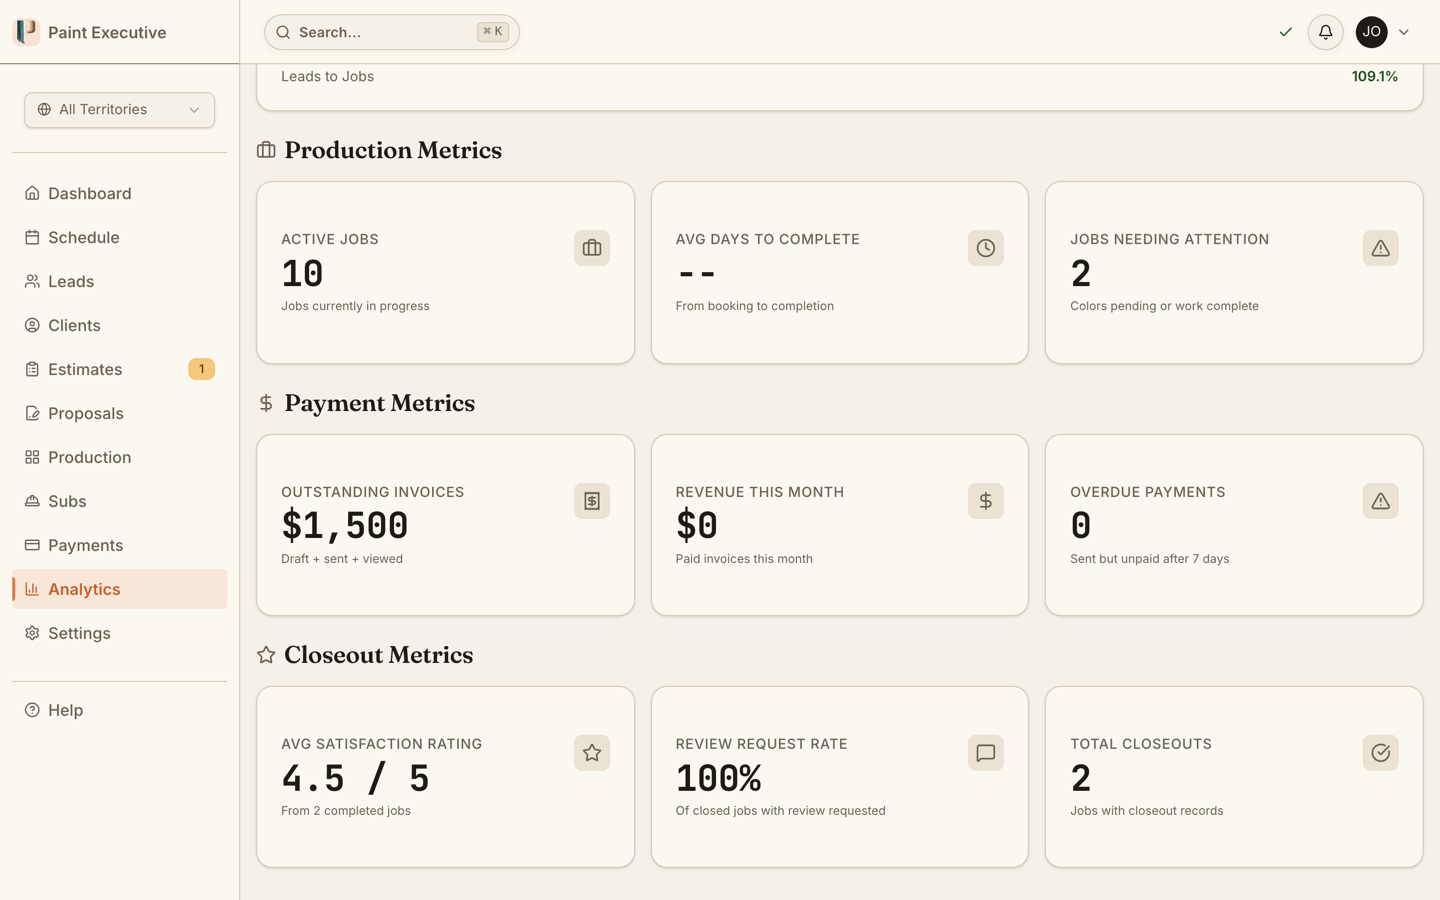Viewport: 1440px width, 900px height.
Task: Click the Overdue Payments warning icon
Action: [x=1380, y=501]
